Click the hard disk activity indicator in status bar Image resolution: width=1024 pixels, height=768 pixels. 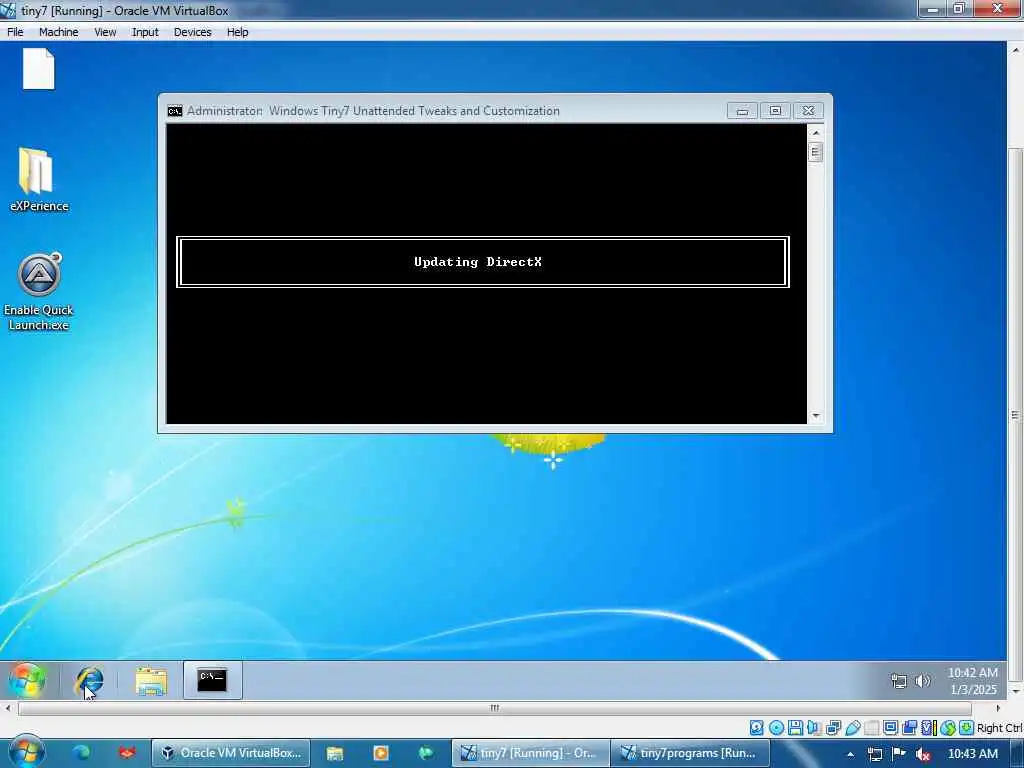(757, 728)
